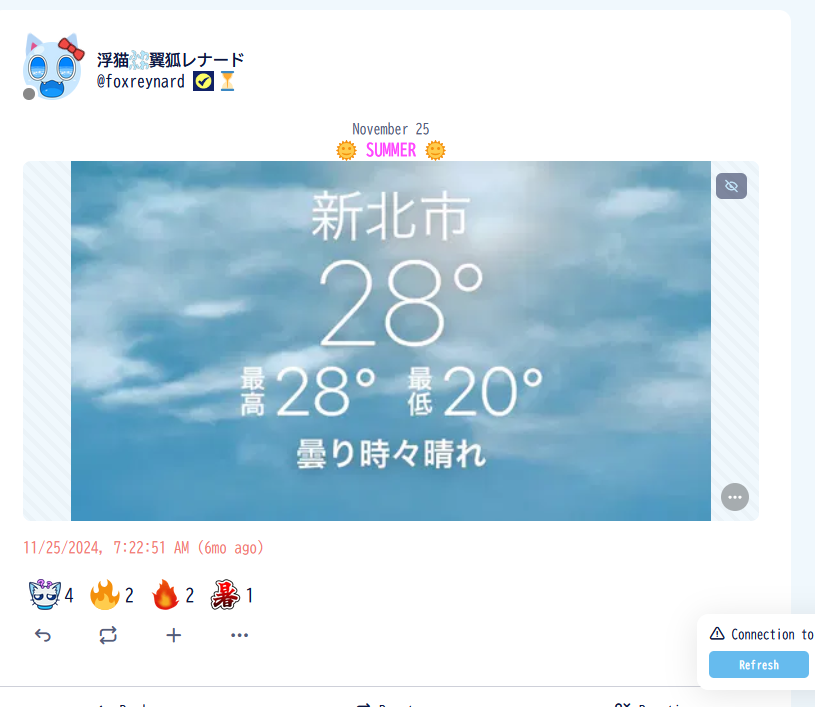Click the blue cat avatar image
The width and height of the screenshot is (815, 707).
[53, 67]
